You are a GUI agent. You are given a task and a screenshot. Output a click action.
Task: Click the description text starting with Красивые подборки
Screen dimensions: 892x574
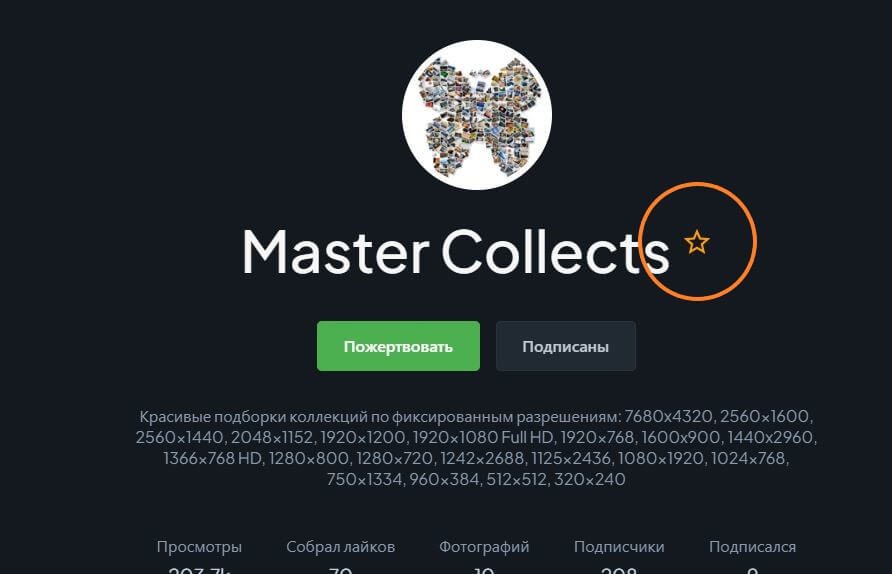476,448
